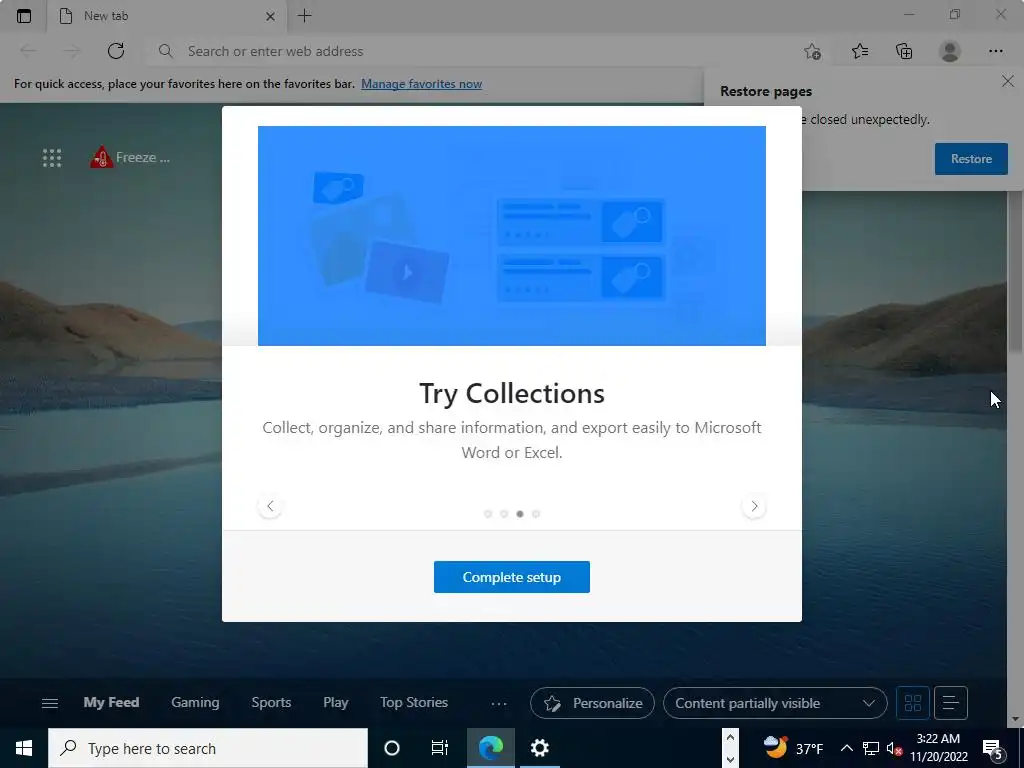Click the Microsoft Edge taskbar icon

490,748
